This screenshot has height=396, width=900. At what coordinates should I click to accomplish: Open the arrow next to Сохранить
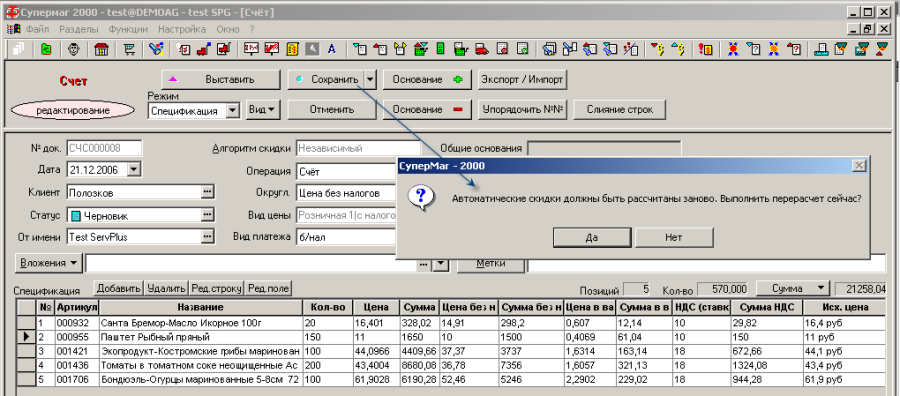(x=370, y=79)
